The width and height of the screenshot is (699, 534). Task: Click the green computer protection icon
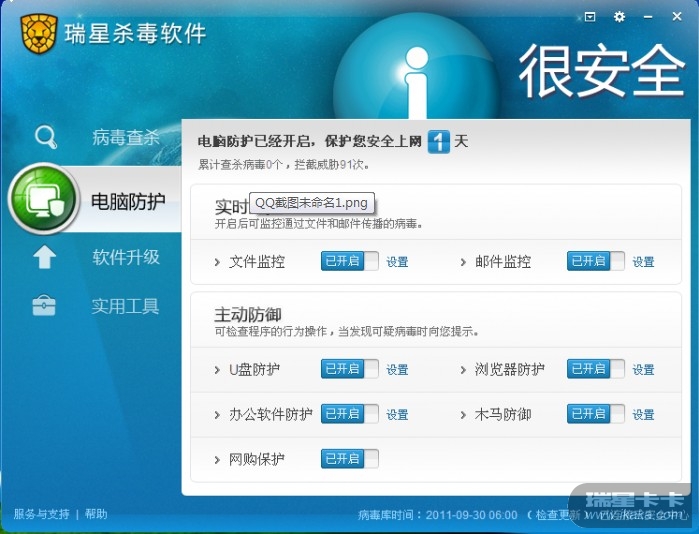(44, 199)
